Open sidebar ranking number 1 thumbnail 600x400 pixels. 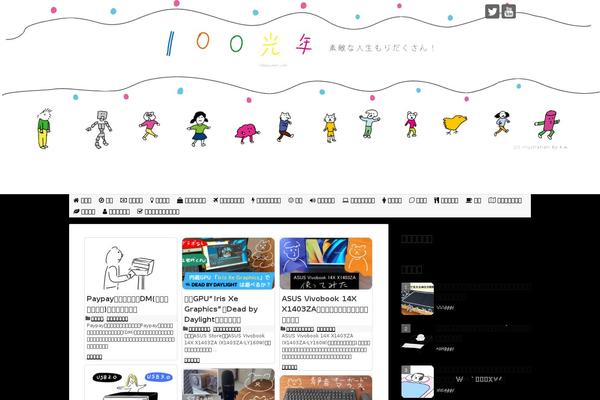[417, 299]
